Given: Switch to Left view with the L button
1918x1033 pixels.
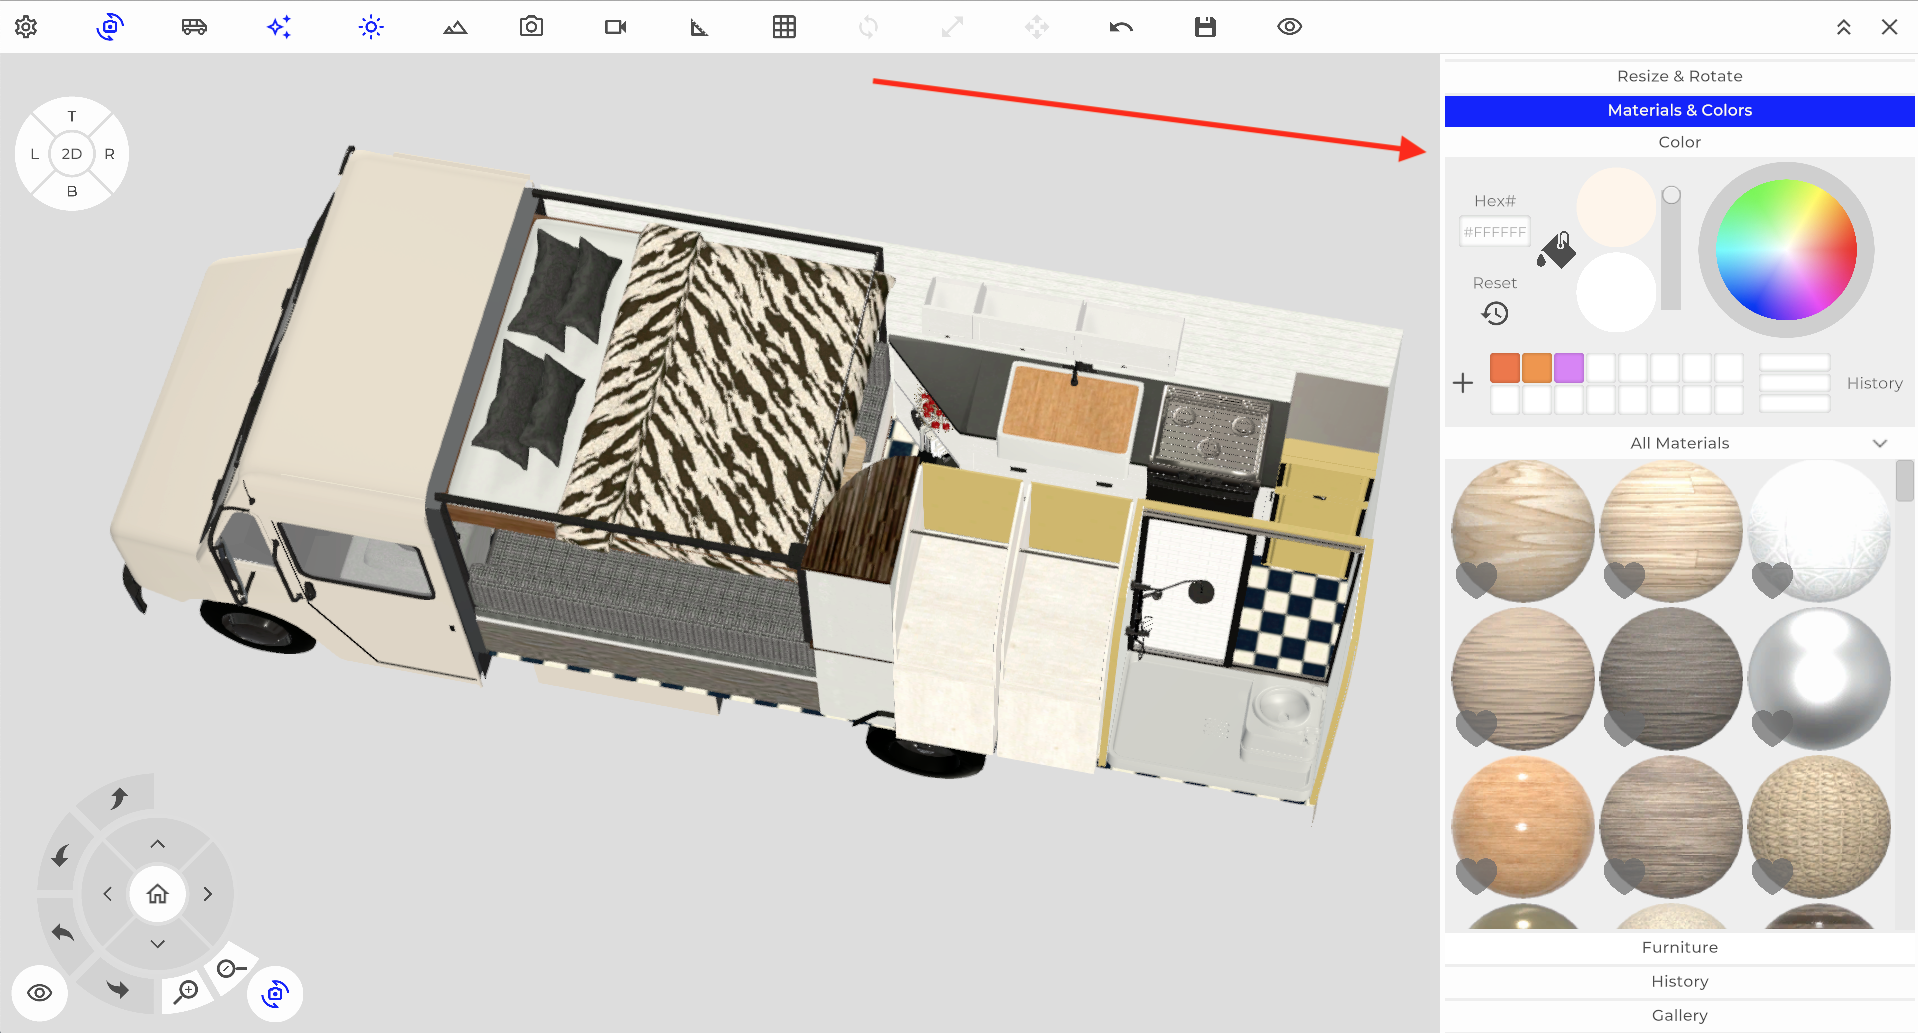Looking at the screenshot, I should 35,154.
